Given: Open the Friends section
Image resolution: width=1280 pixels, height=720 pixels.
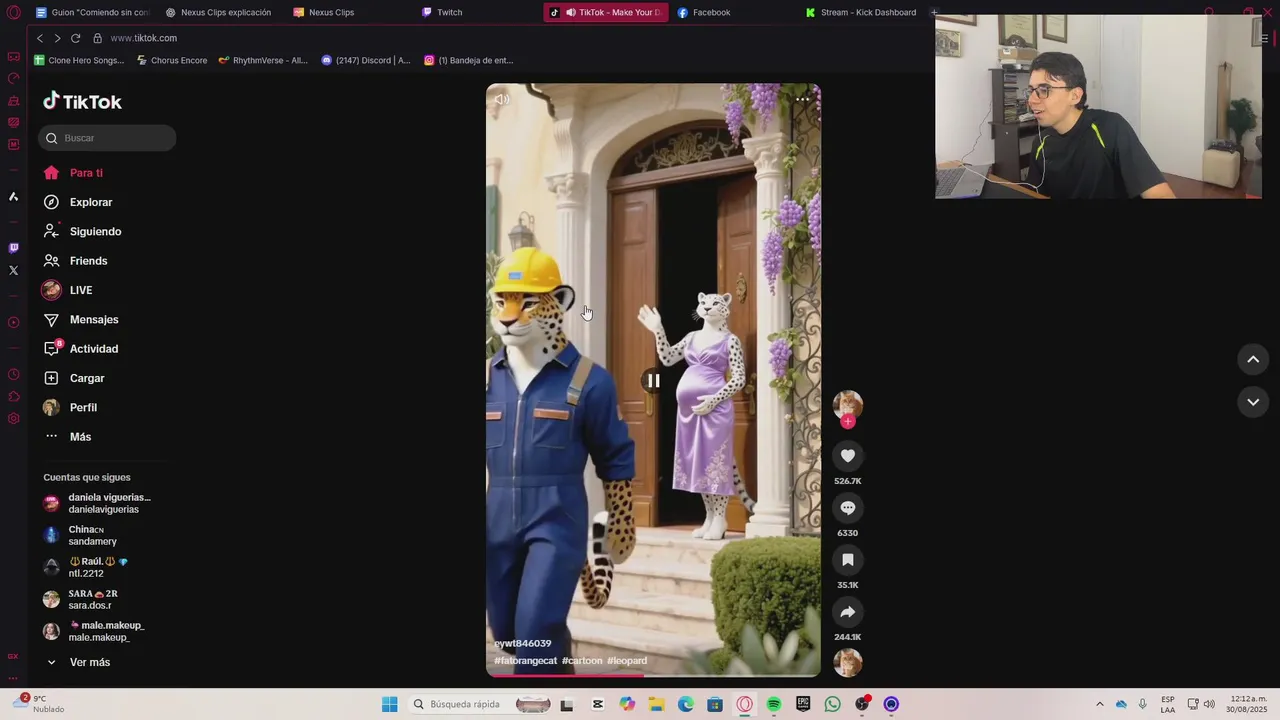Looking at the screenshot, I should 75,261.
